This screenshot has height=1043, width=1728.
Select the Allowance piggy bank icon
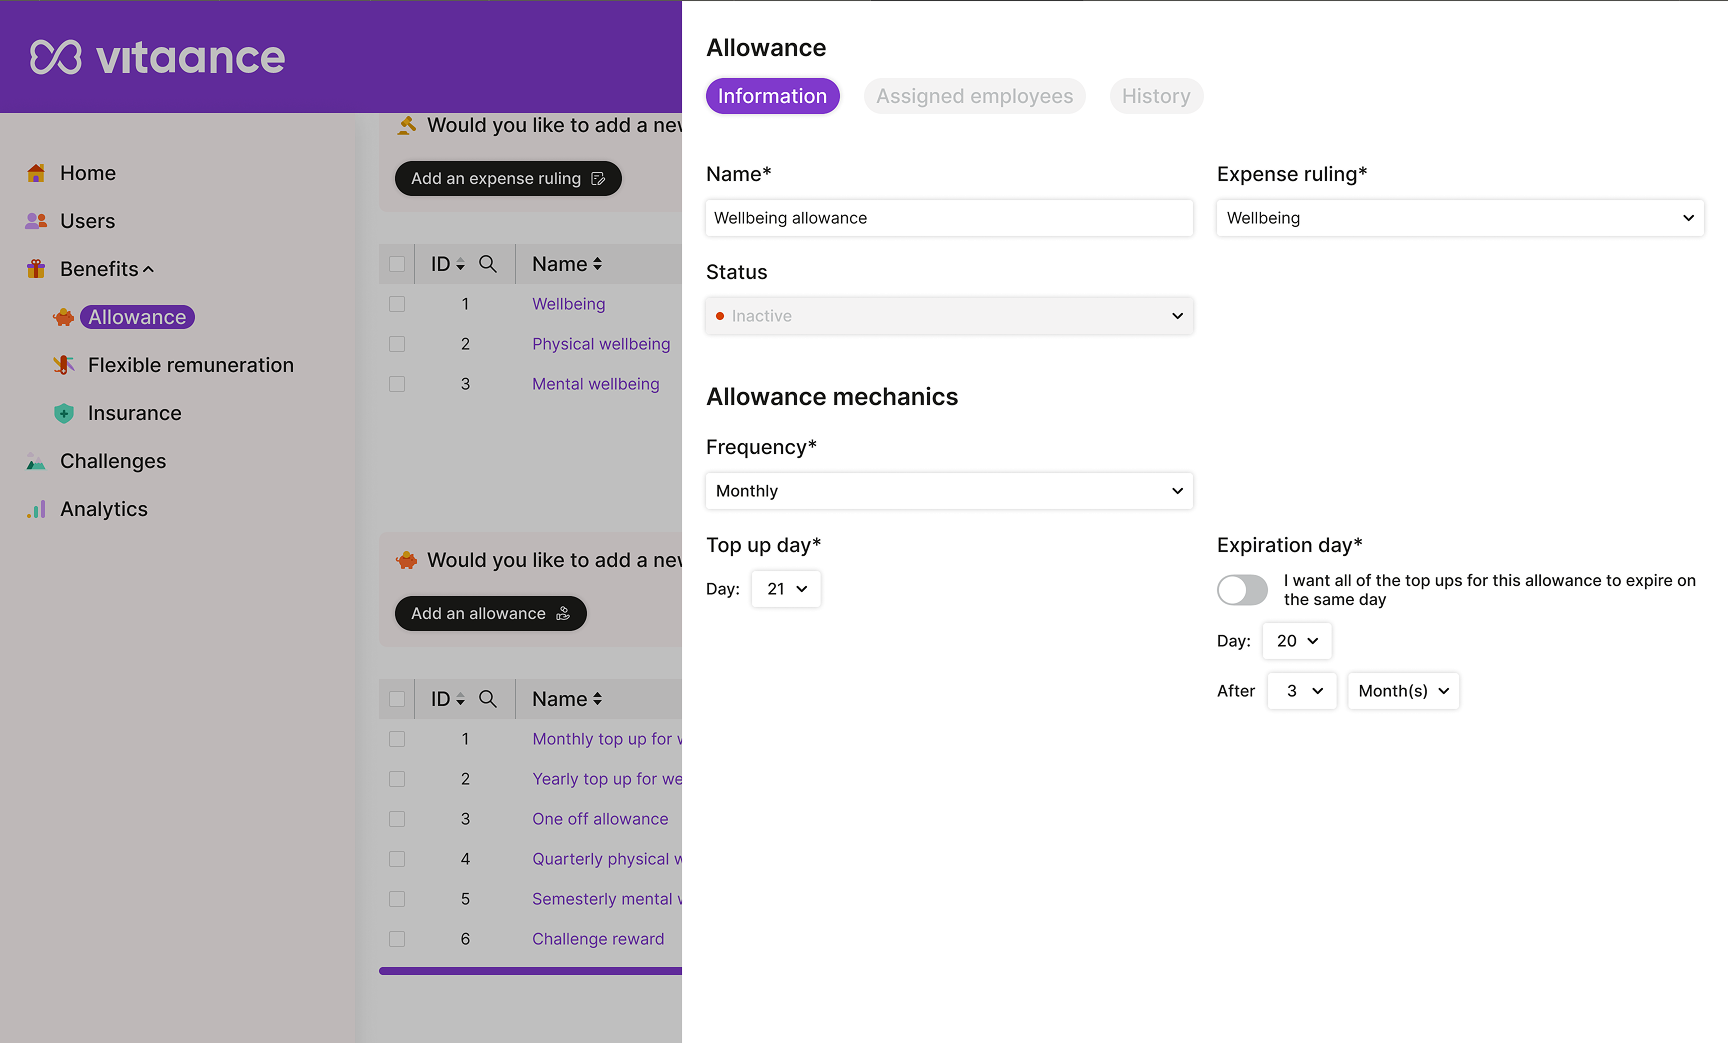63,316
